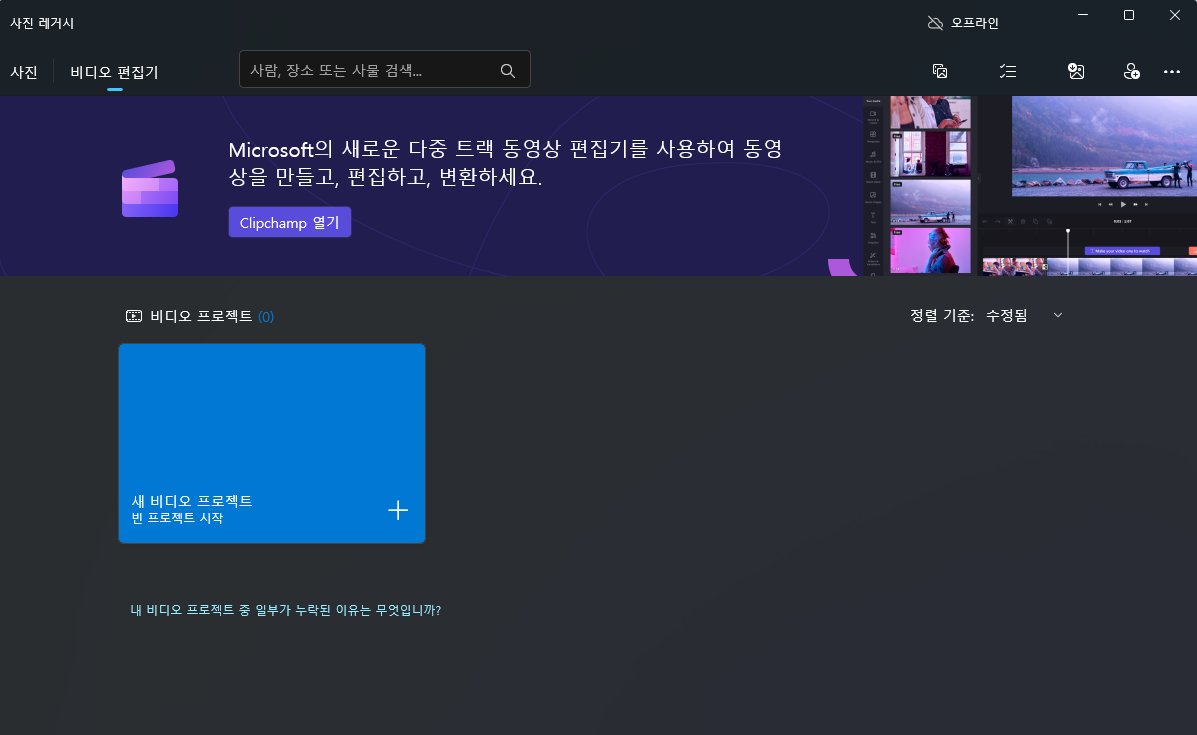The image size is (1197, 735).
Task: Click the Clipchamp preview banner image
Action: [1029, 185]
